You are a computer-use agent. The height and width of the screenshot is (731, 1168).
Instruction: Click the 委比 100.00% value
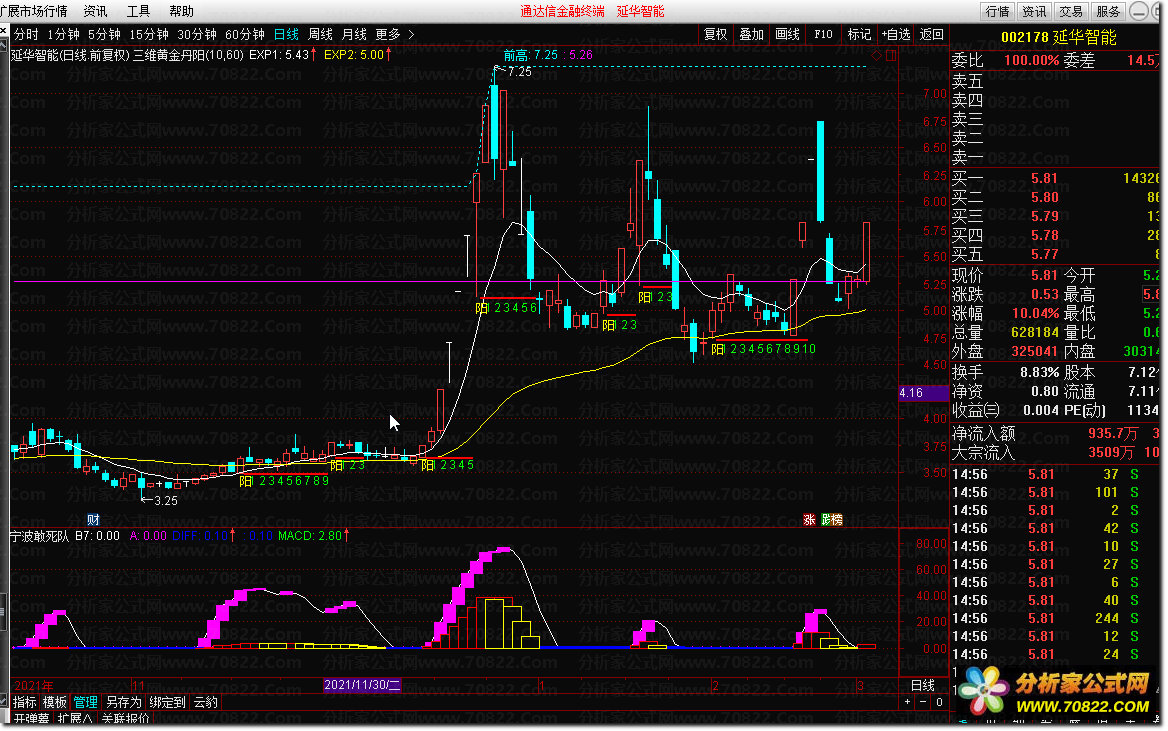1032,60
